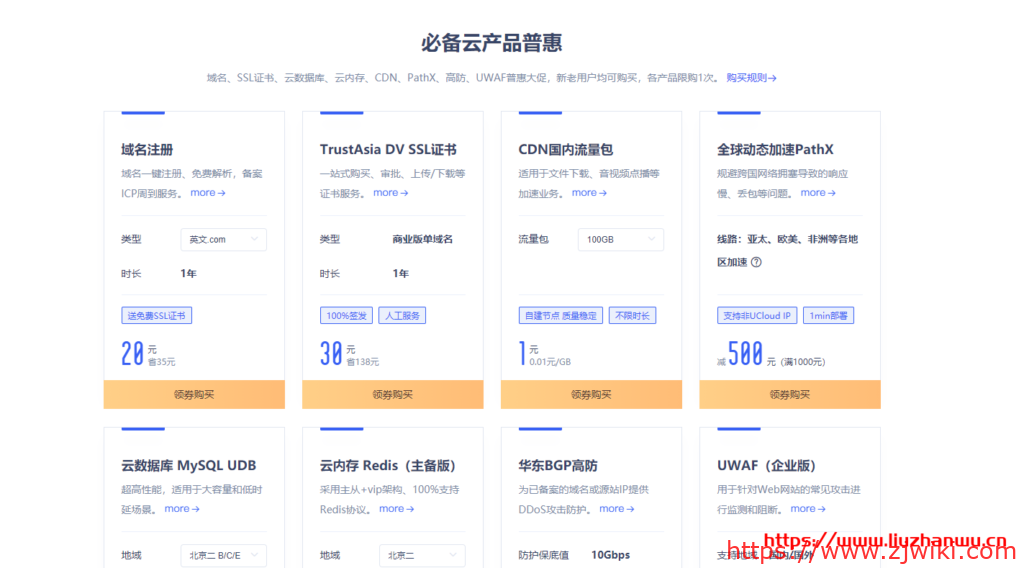
Task: Click the 全球动态加速PathX title
Action: coord(775,150)
